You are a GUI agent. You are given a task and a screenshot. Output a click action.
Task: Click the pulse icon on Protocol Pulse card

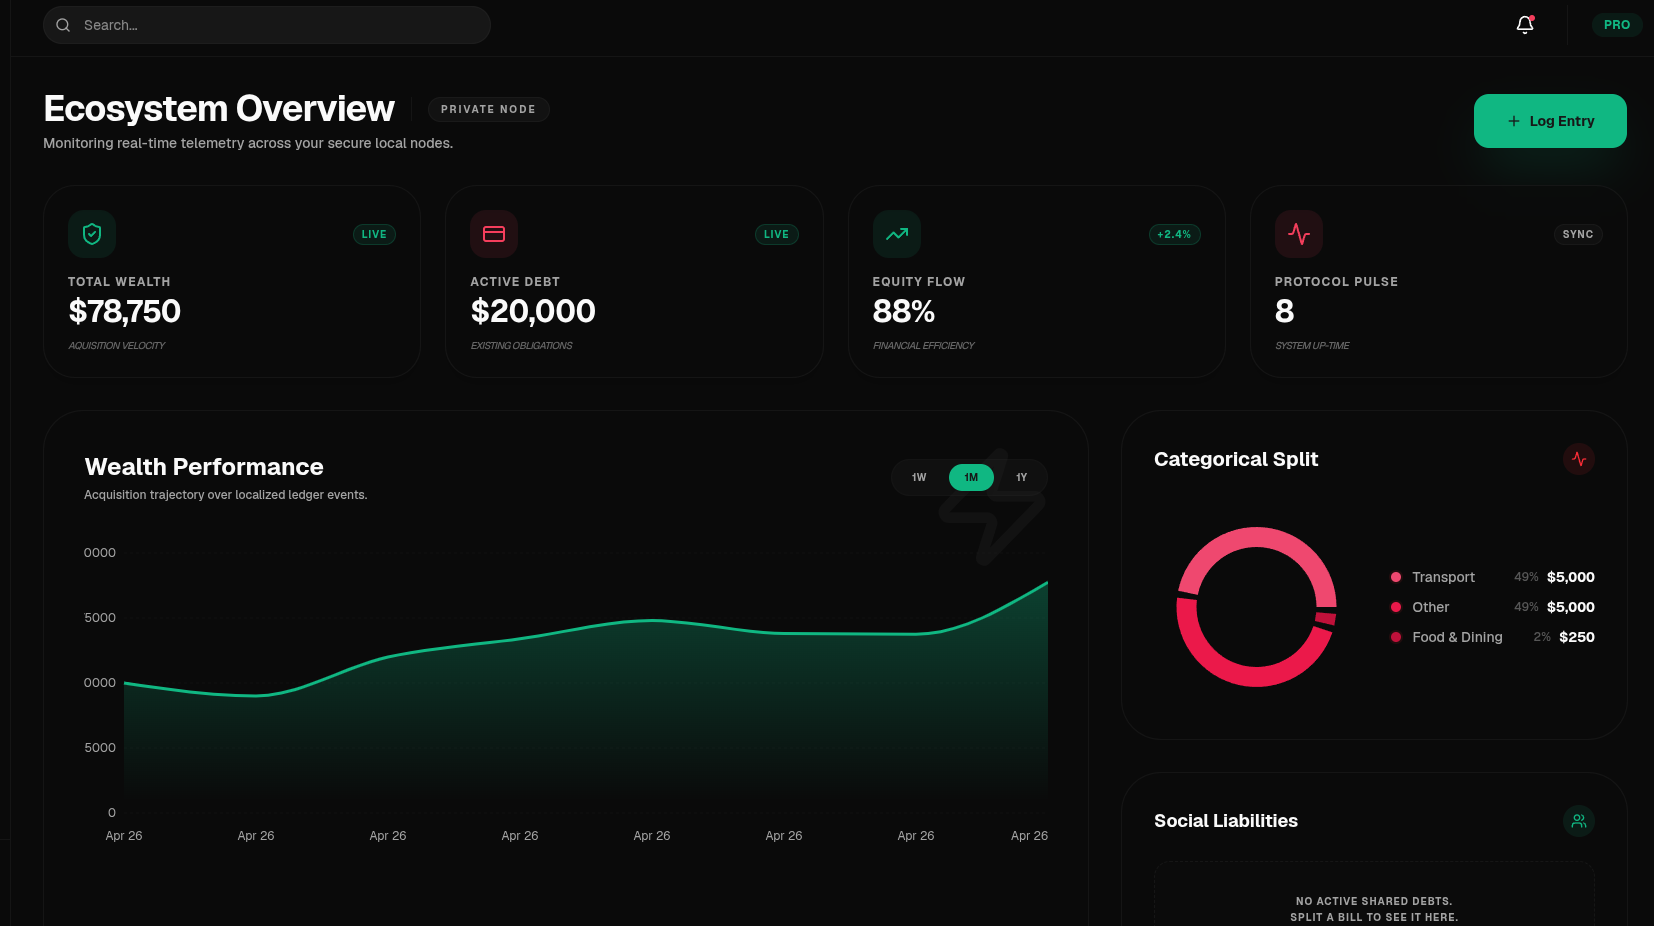[x=1299, y=234]
